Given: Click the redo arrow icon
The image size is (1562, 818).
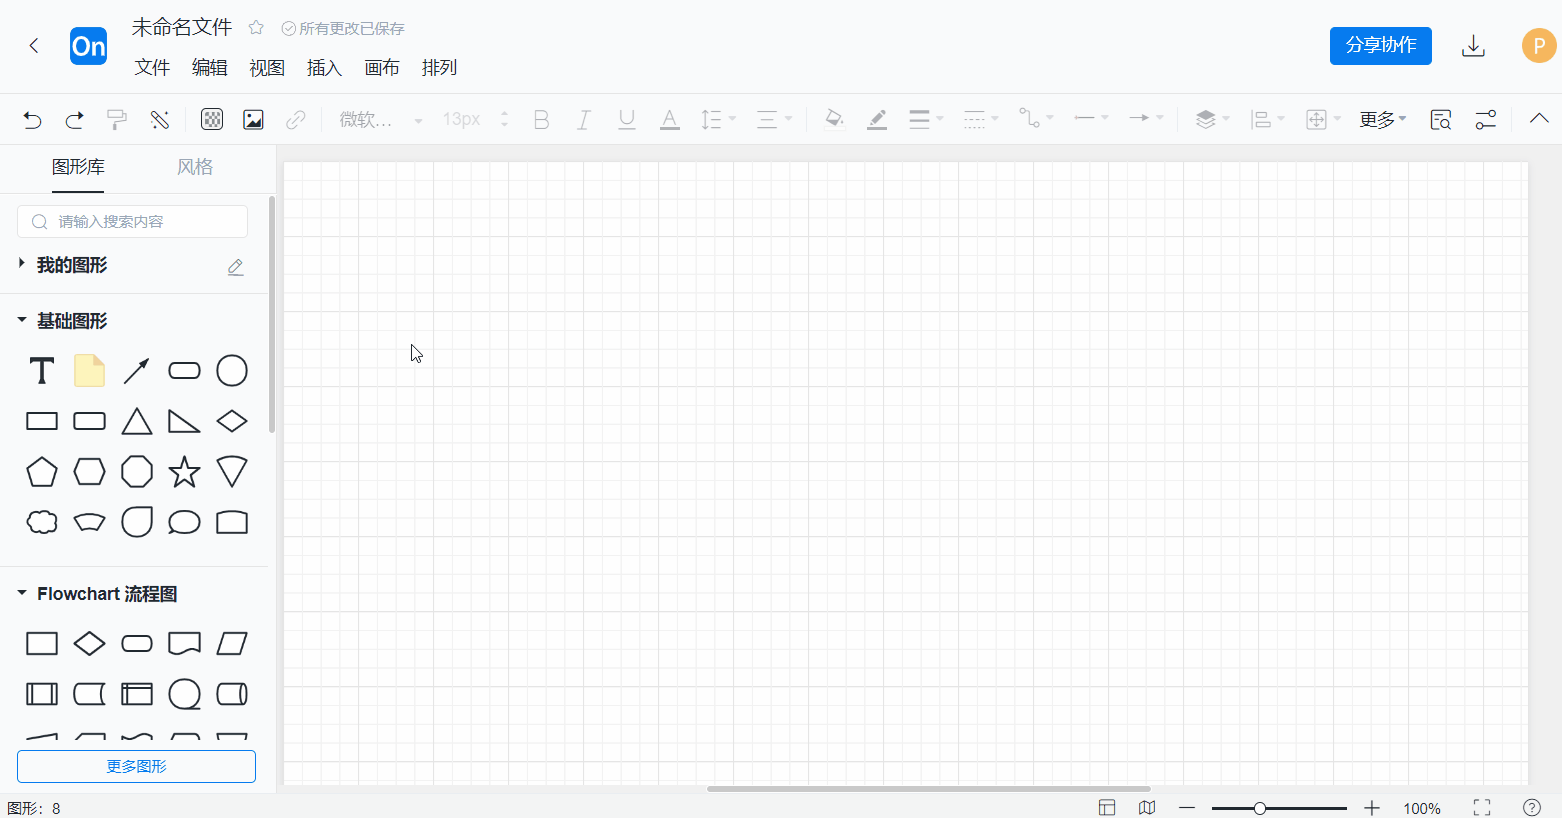Looking at the screenshot, I should point(74,120).
